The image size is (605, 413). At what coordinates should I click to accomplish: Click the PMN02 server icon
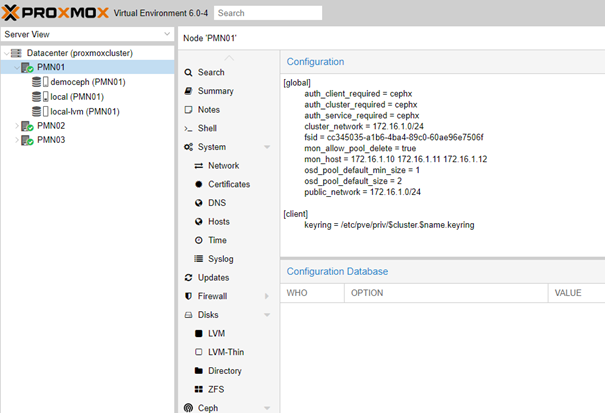[x=27, y=126]
